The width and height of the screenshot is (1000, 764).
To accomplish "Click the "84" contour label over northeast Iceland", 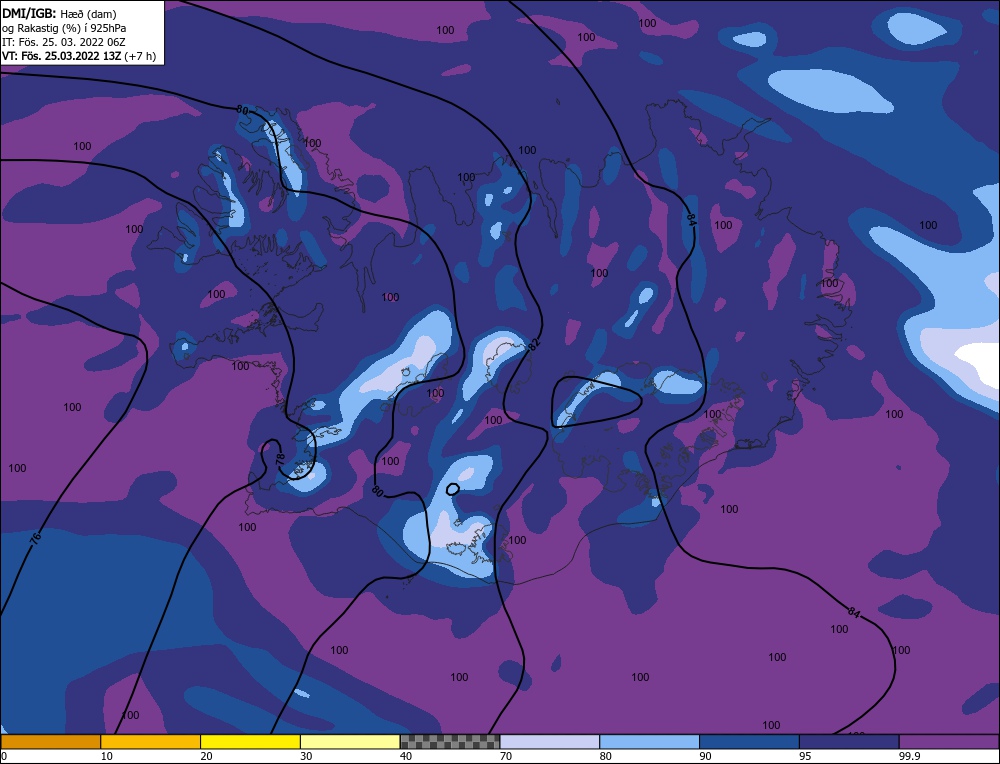I will pos(691,220).
